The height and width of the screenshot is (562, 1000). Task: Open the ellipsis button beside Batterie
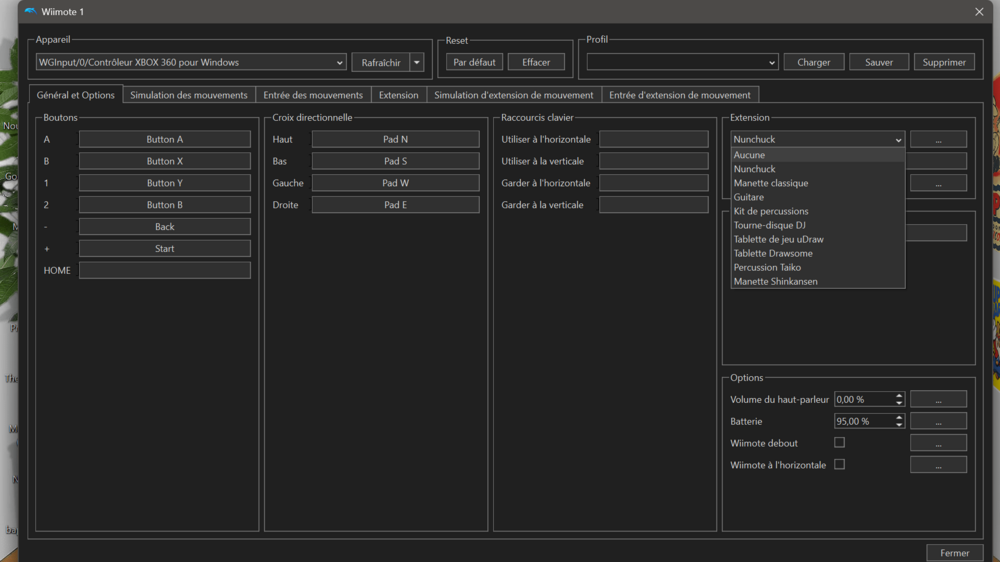tap(938, 421)
